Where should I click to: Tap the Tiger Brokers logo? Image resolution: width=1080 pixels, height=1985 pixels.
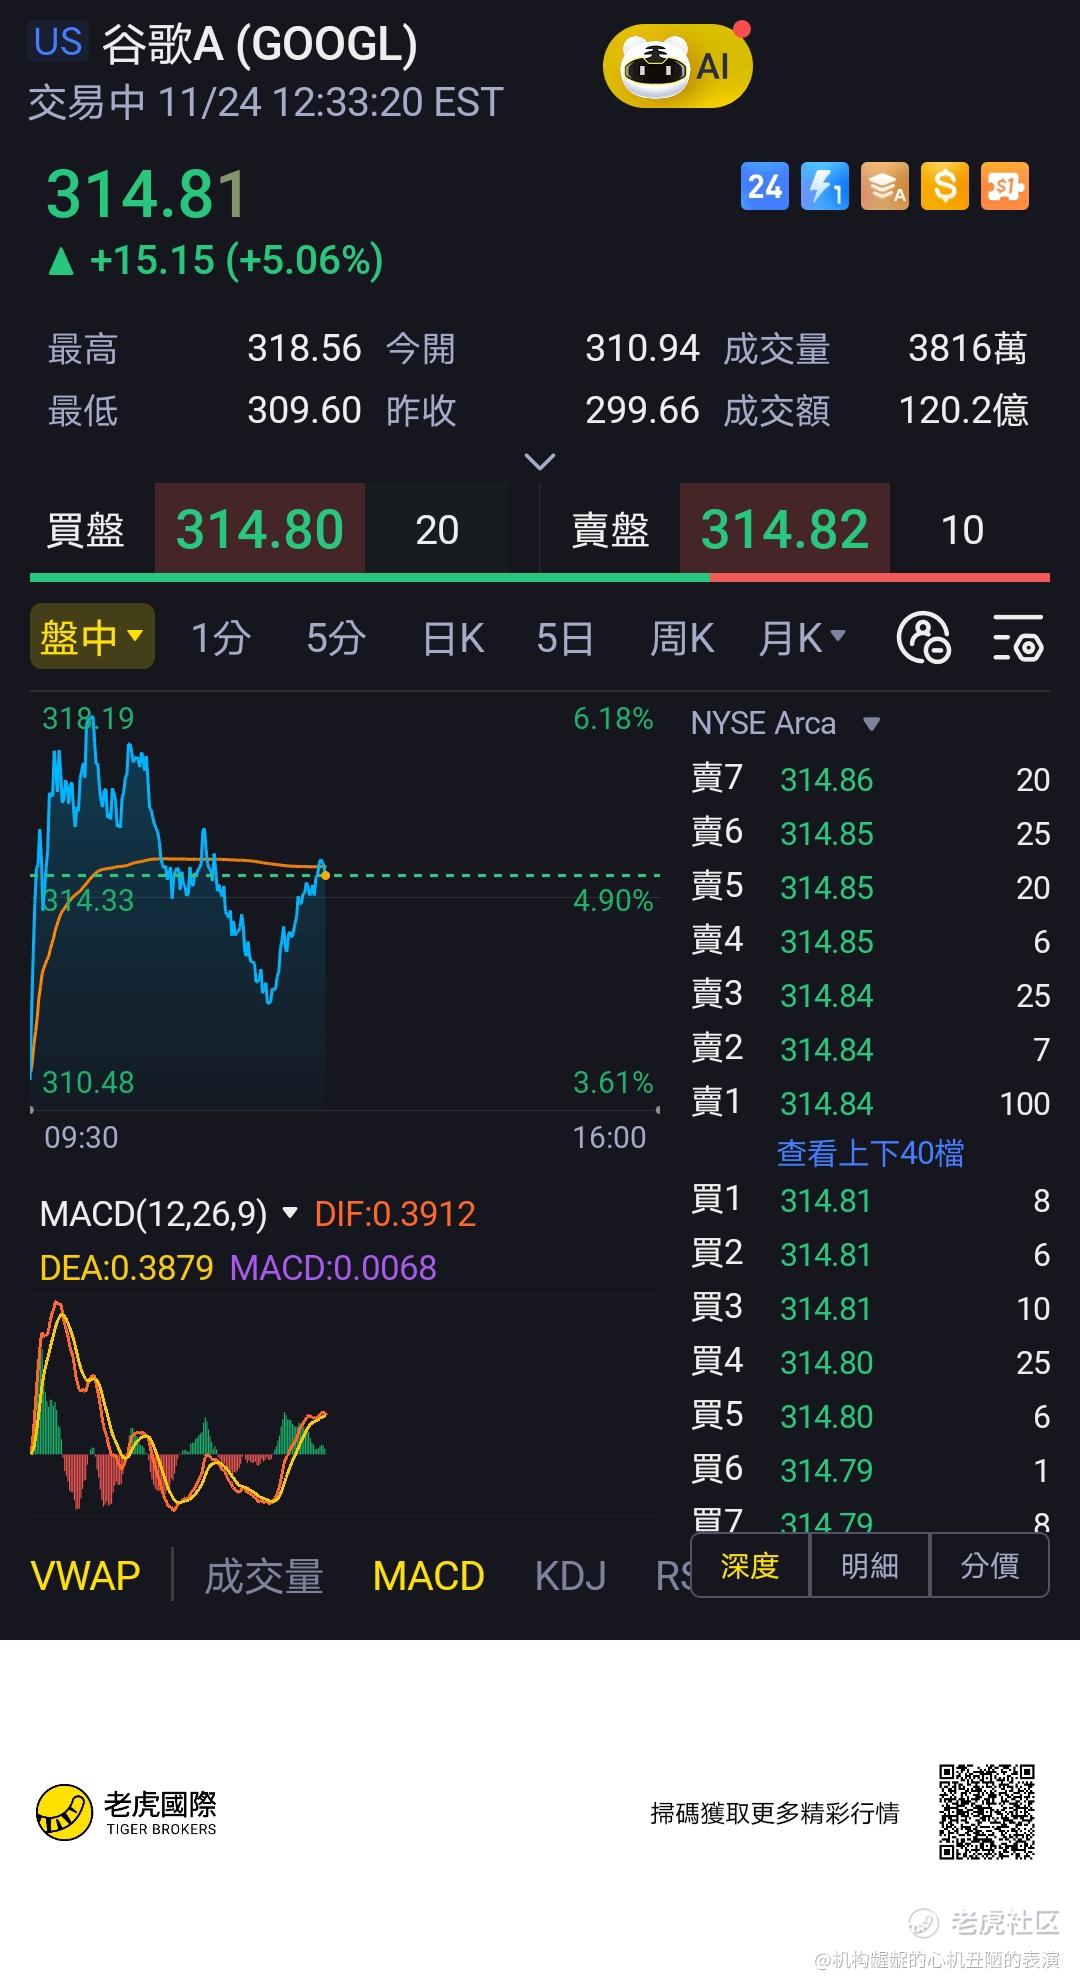click(127, 1813)
